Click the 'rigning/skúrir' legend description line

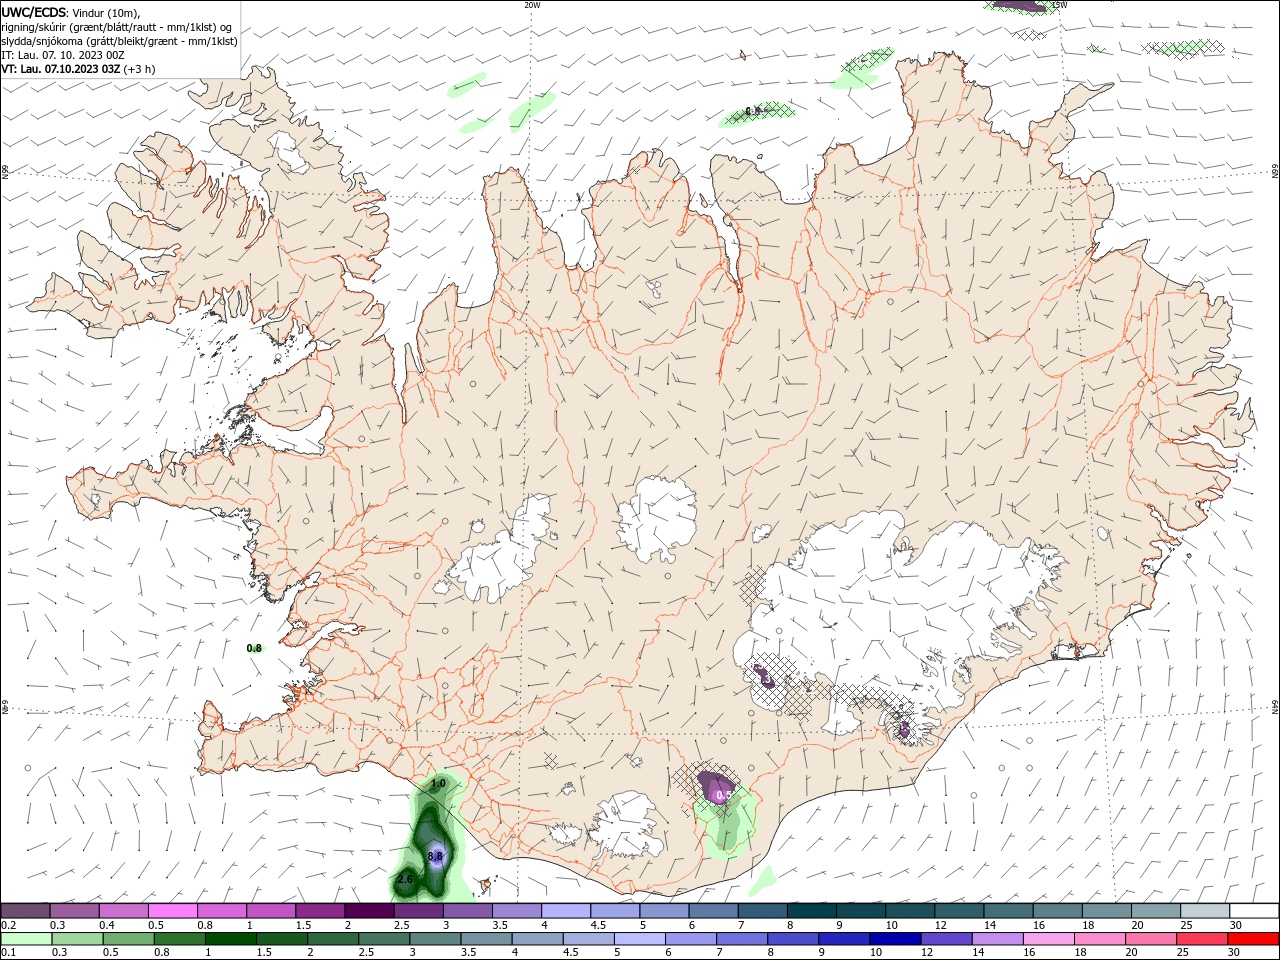point(117,27)
